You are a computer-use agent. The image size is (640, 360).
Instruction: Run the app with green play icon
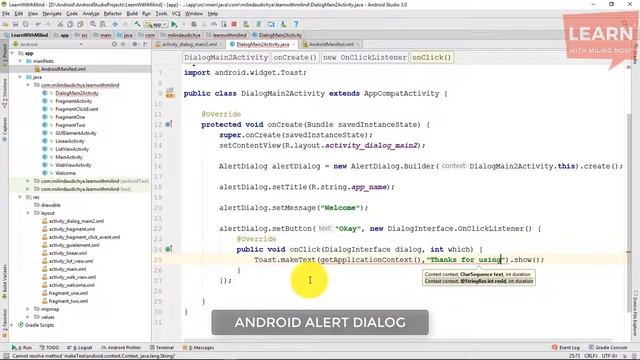(174, 24)
